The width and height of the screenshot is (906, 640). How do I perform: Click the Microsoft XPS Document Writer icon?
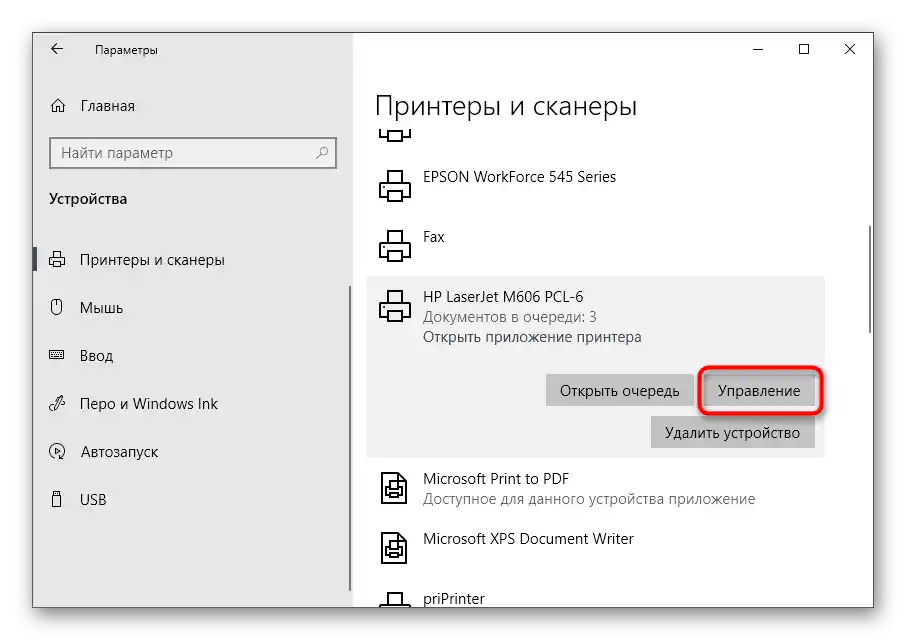[394, 548]
